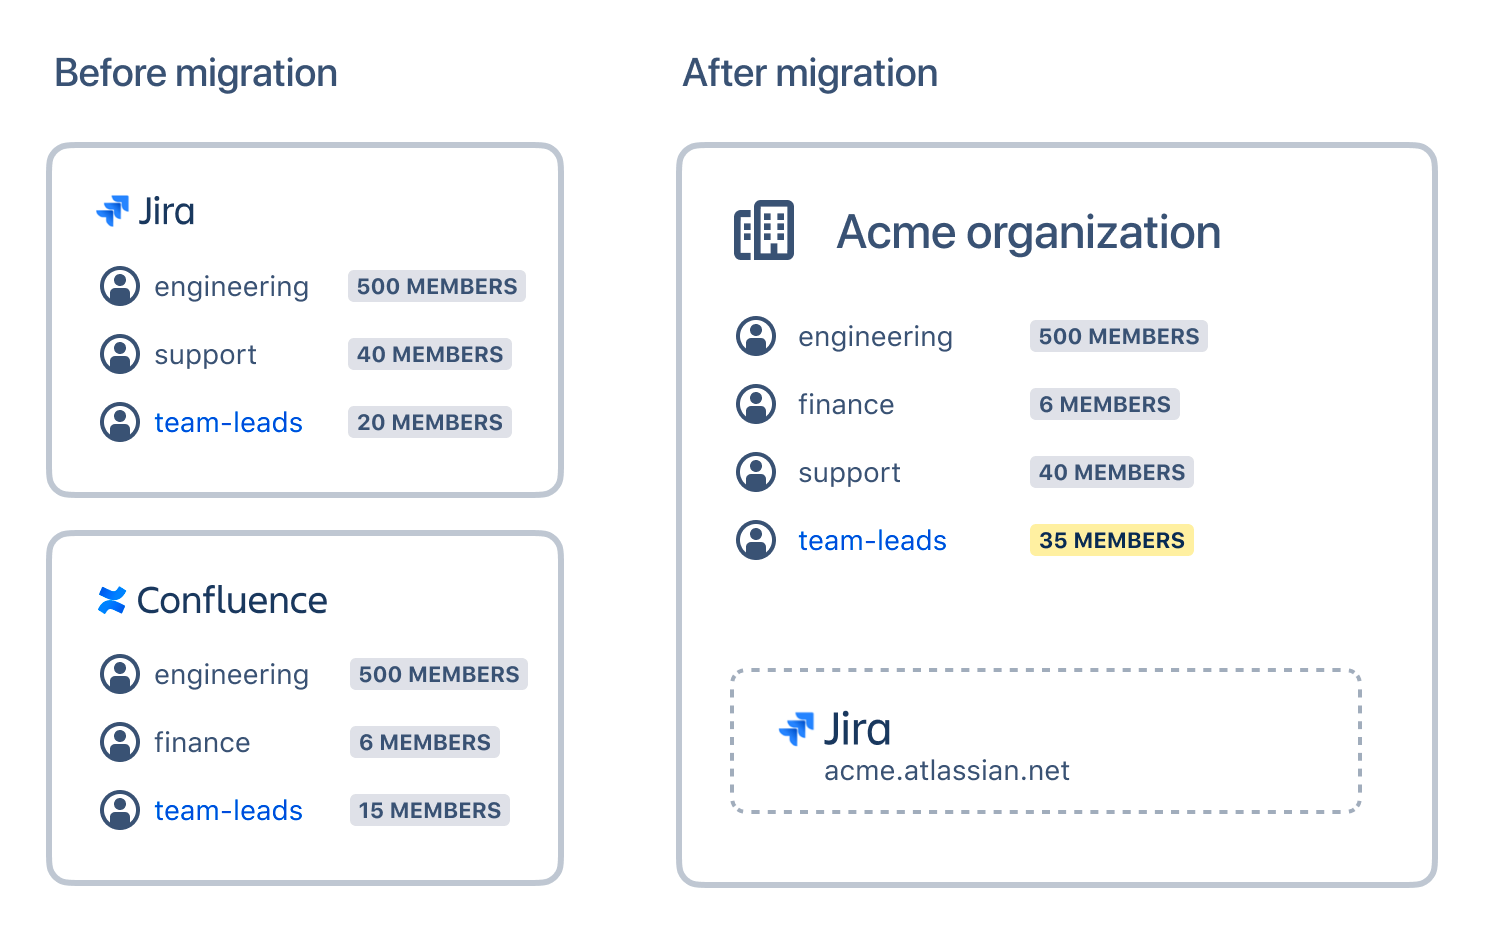The image size is (1490, 950).
Task: Click the Jira logo above acme.atlassian.net
Action: click(x=797, y=729)
